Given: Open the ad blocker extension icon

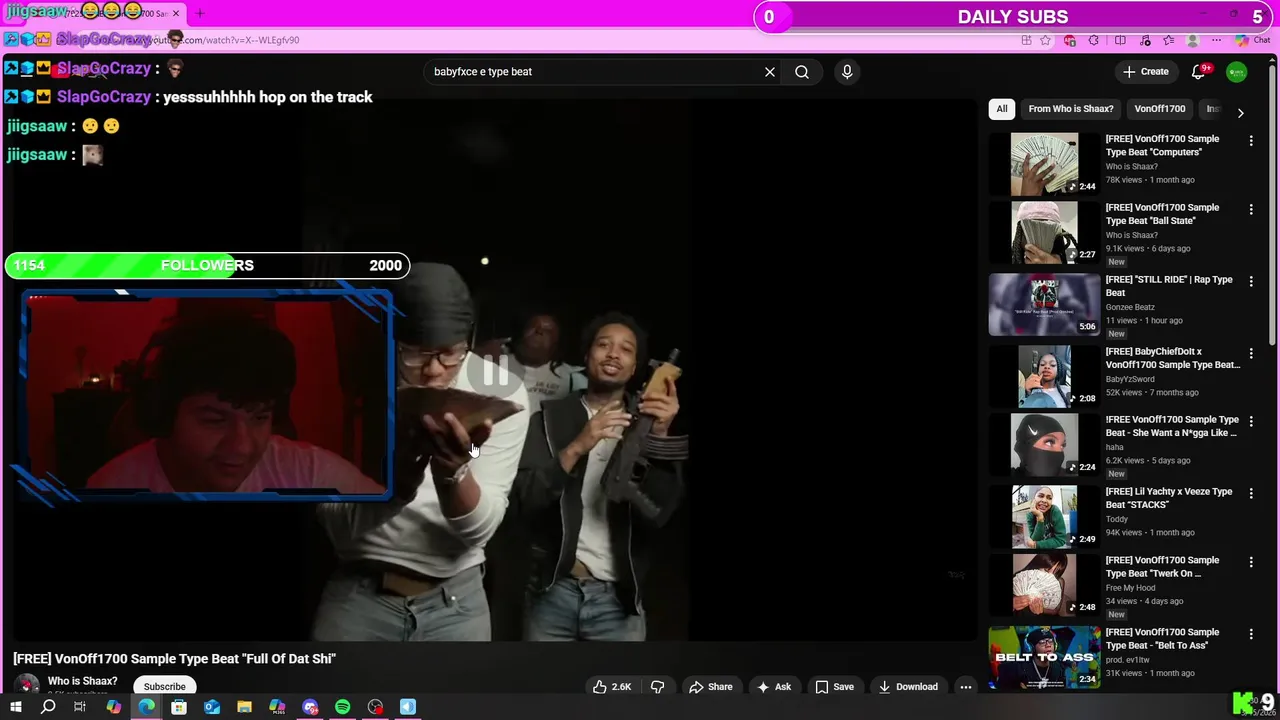Looking at the screenshot, I should [x=1070, y=40].
